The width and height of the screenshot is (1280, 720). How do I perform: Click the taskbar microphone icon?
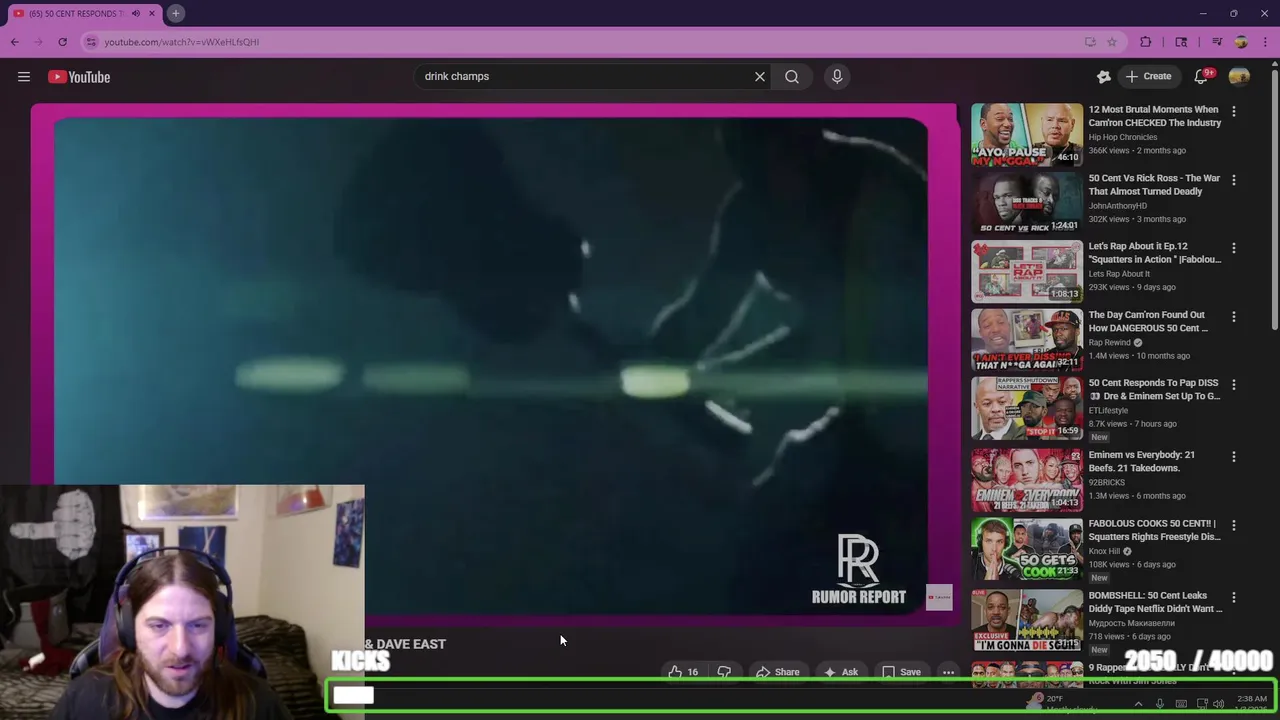tap(1160, 704)
